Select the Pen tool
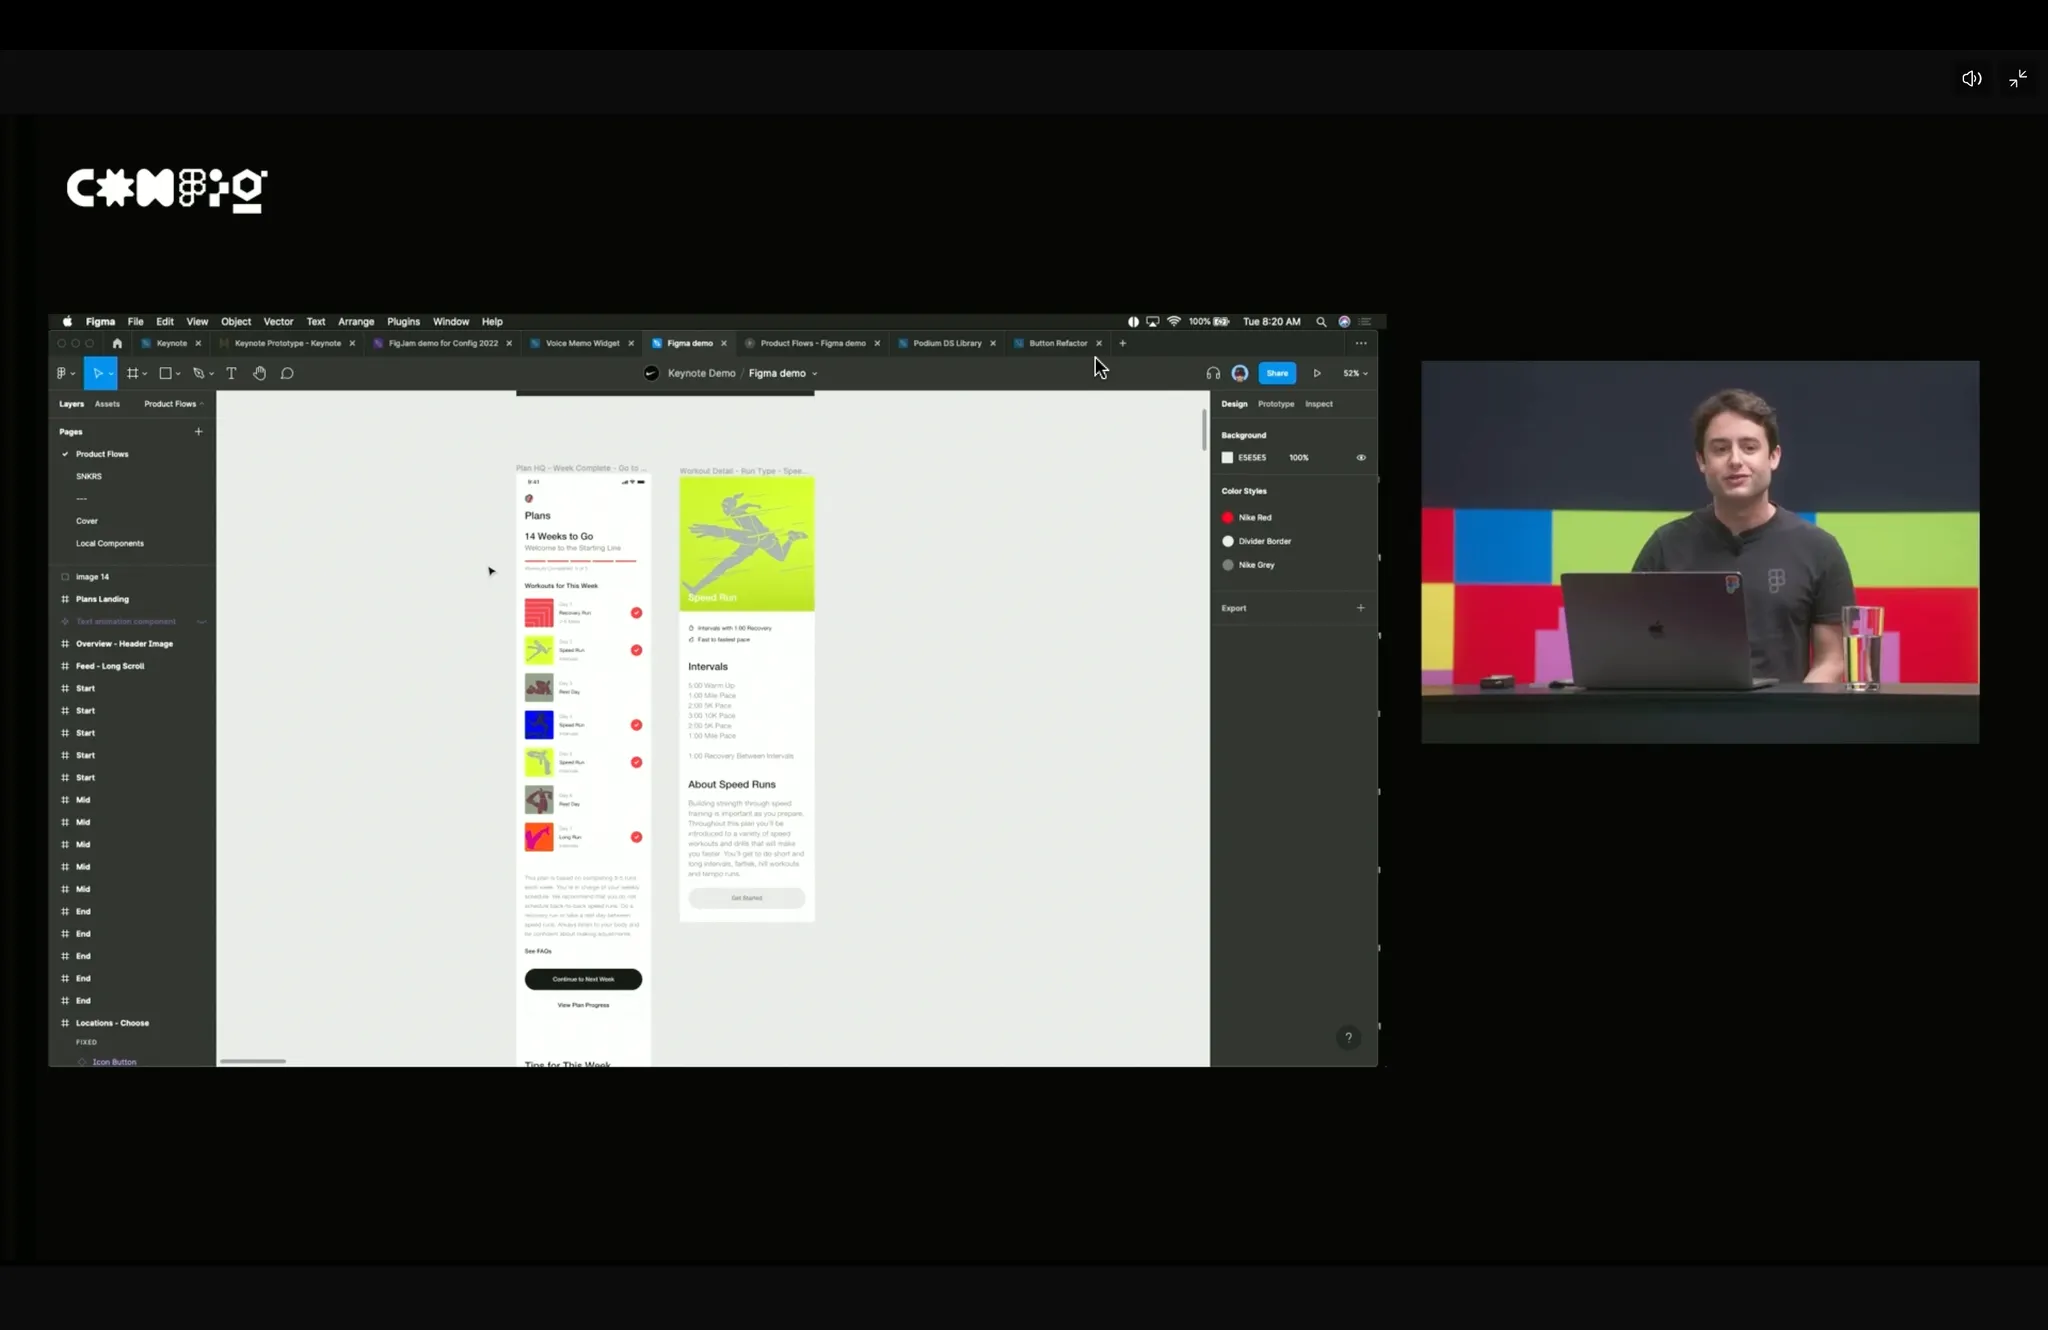The height and width of the screenshot is (1330, 2048). coord(199,373)
